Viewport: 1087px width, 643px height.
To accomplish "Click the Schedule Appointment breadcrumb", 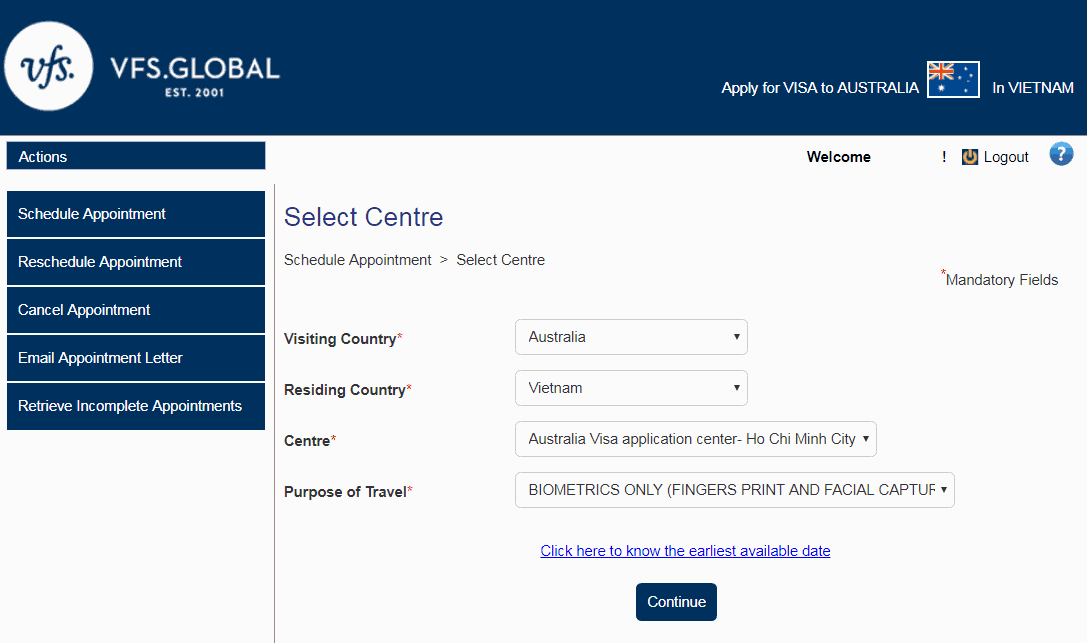I will coord(358,260).
